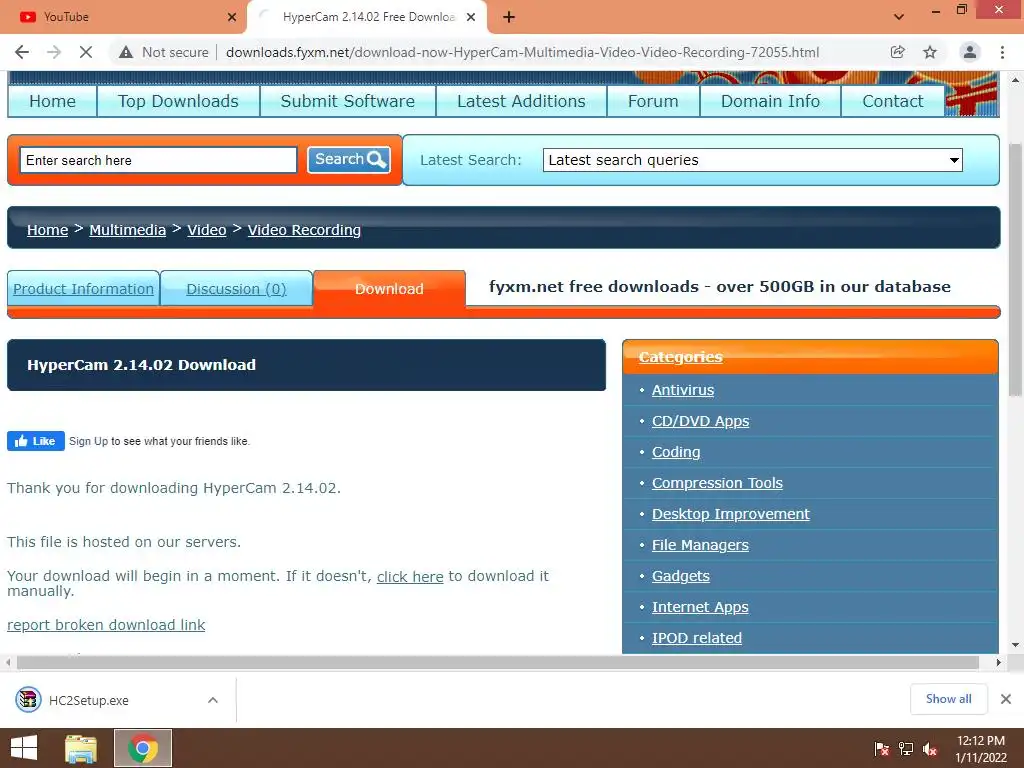Open Coding category

pos(676,452)
